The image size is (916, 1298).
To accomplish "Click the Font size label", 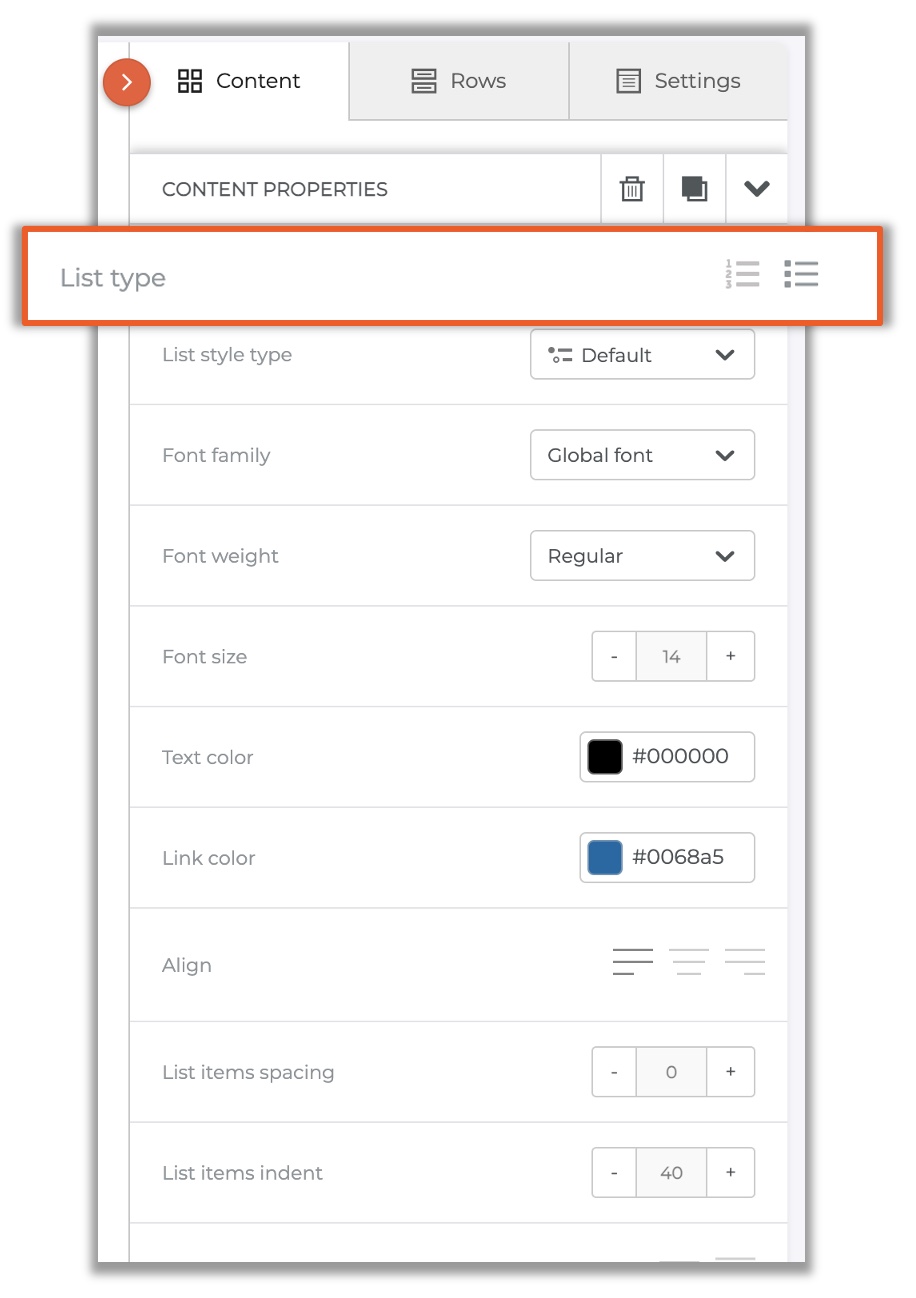I will 204,657.
